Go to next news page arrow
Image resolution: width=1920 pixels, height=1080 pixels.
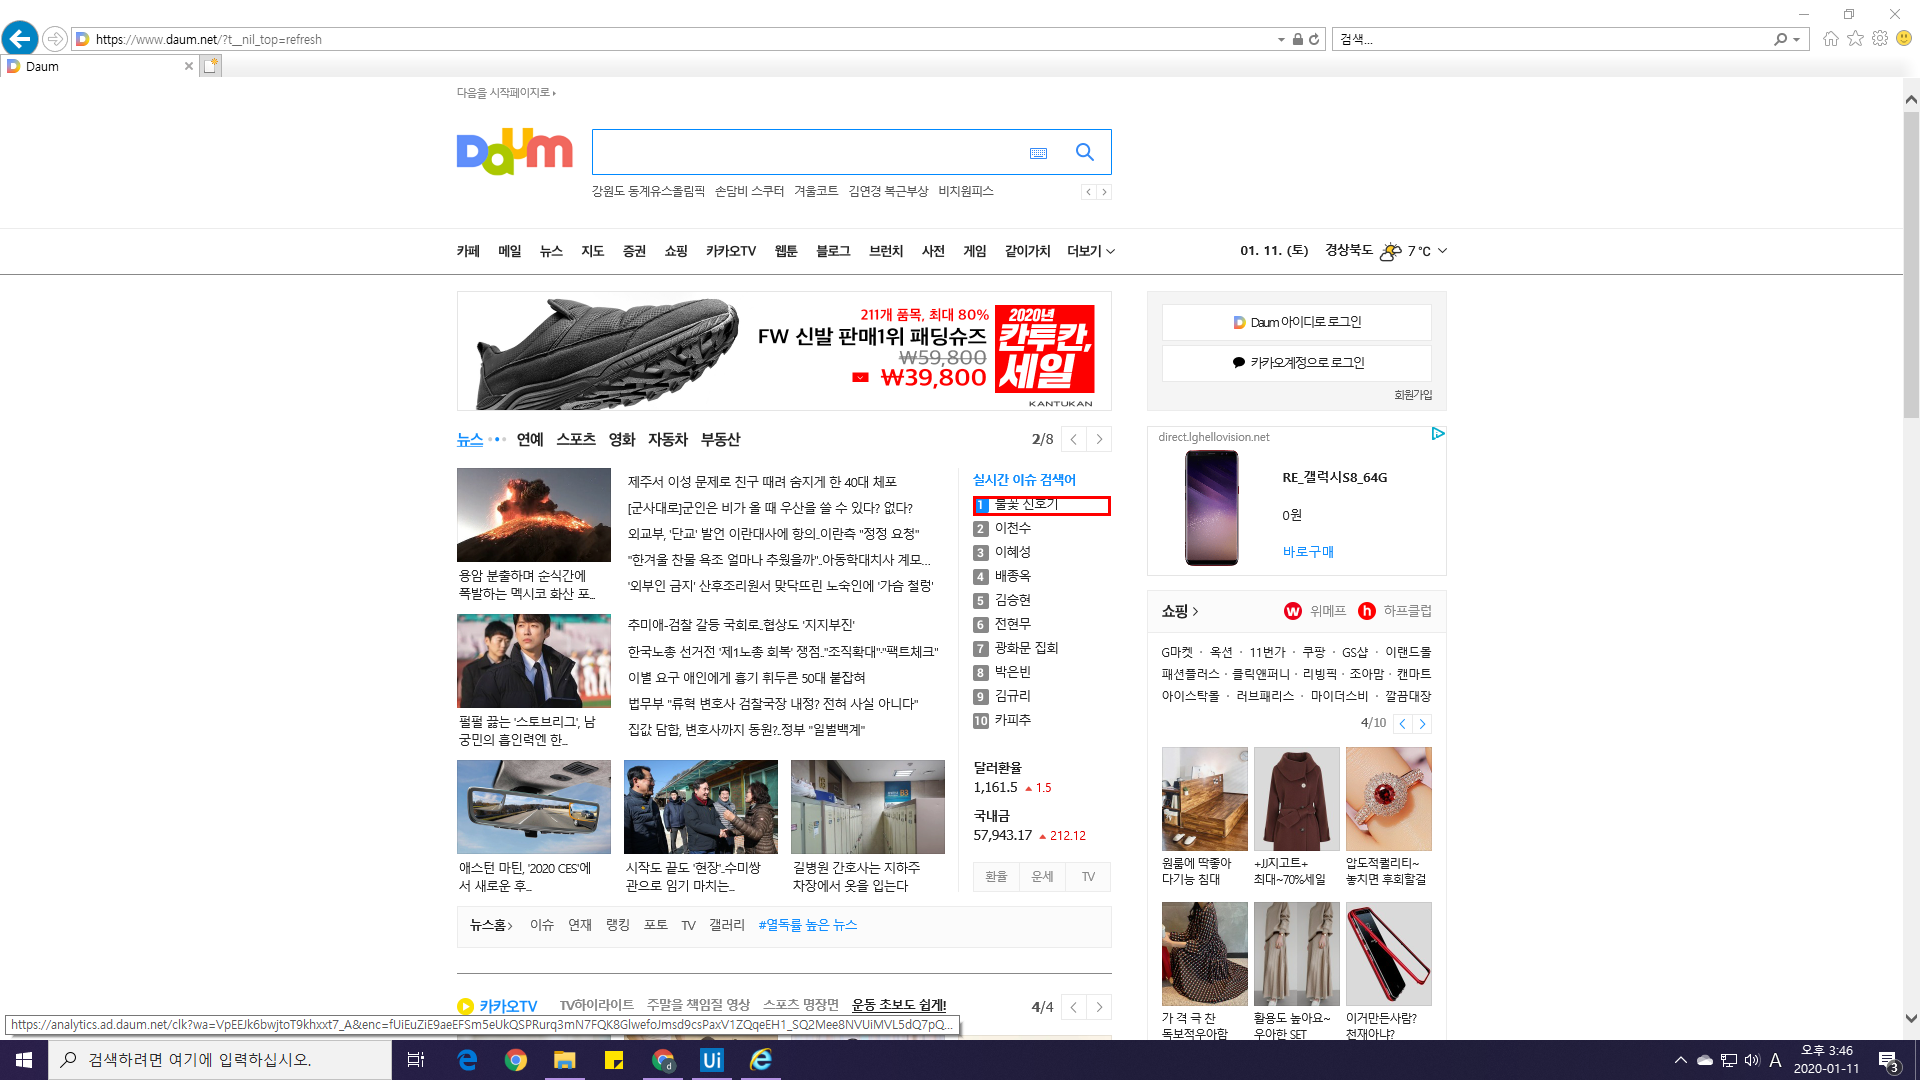(x=1099, y=439)
